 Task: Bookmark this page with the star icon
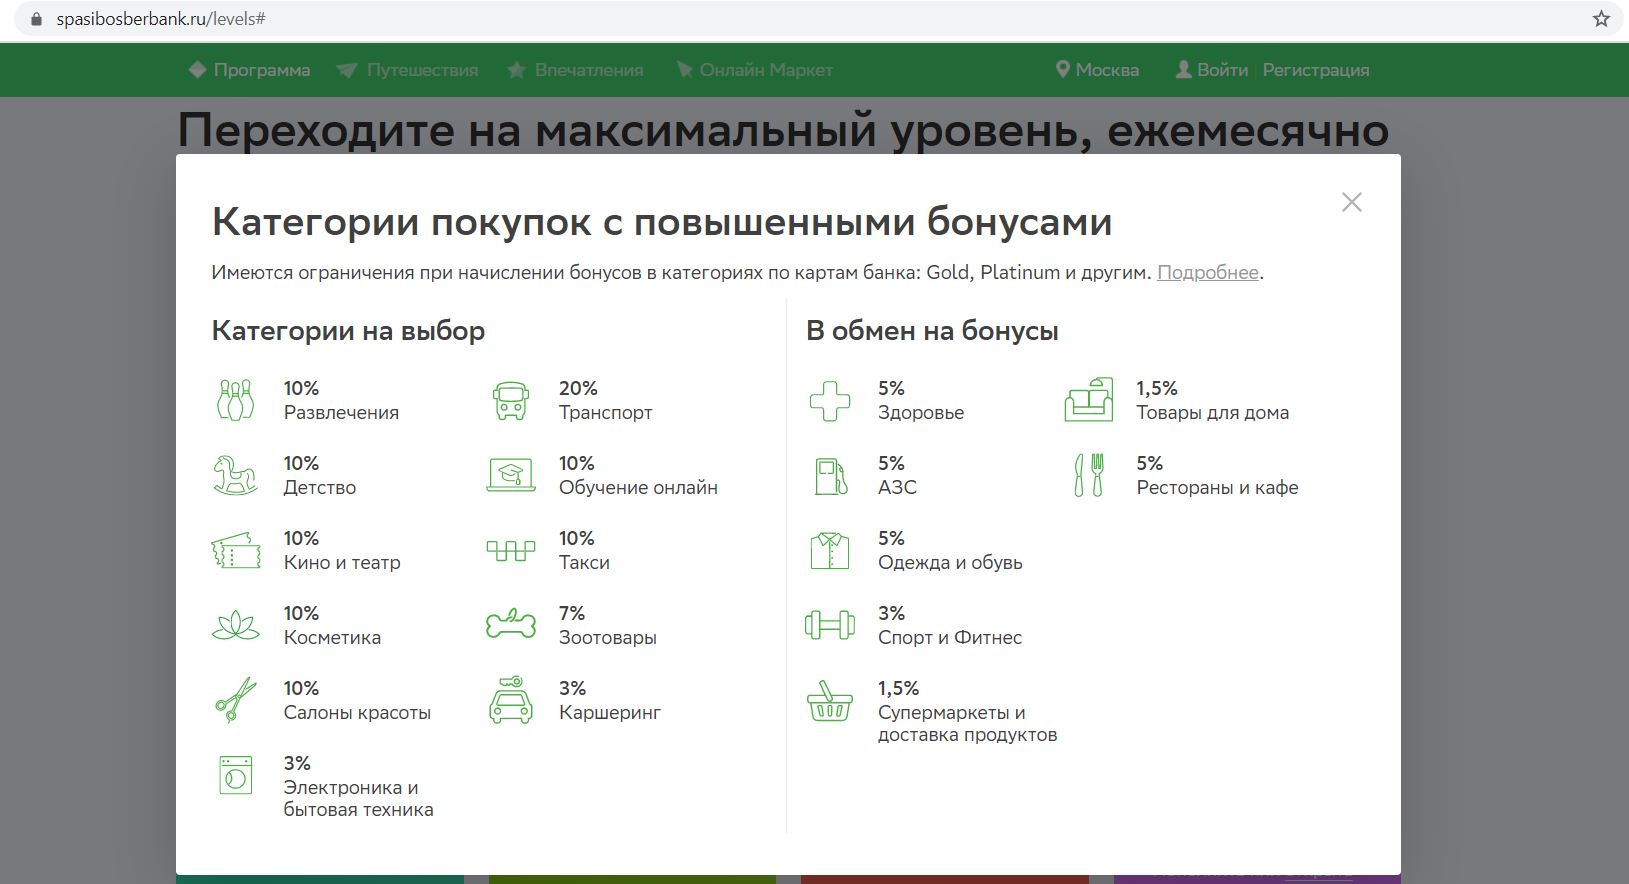[x=1601, y=19]
